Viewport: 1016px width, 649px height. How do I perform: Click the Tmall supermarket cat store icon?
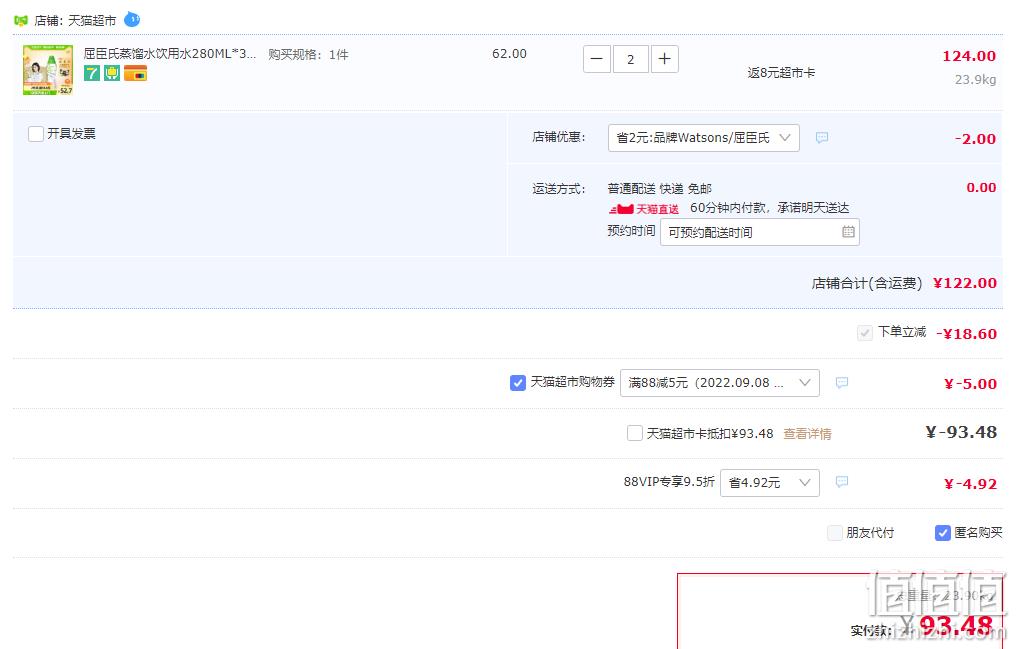click(x=21, y=20)
